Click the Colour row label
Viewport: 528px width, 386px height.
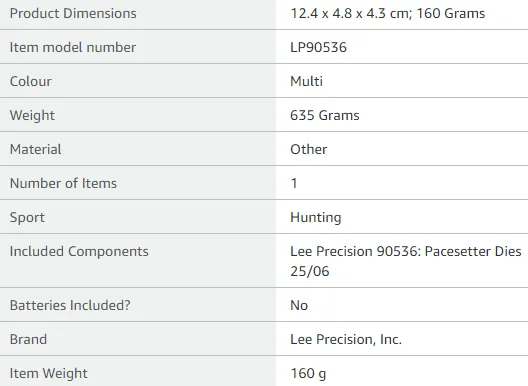click(31, 81)
